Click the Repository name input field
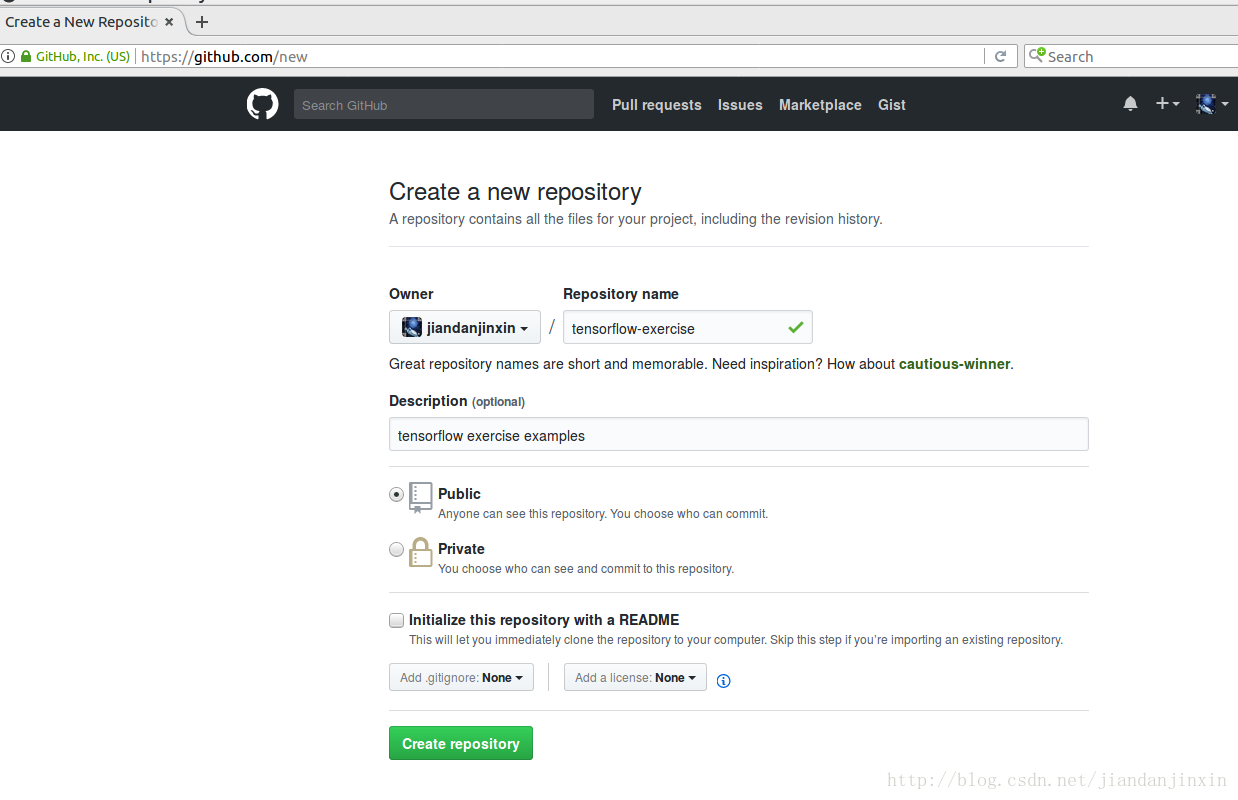The width and height of the screenshot is (1238, 800). tap(688, 327)
